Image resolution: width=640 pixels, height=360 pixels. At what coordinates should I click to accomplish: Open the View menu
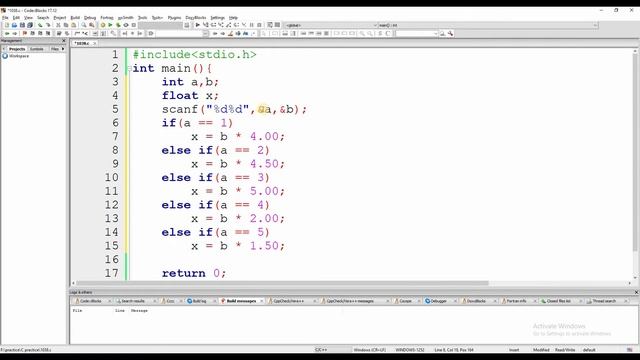pyautogui.click(x=28, y=18)
